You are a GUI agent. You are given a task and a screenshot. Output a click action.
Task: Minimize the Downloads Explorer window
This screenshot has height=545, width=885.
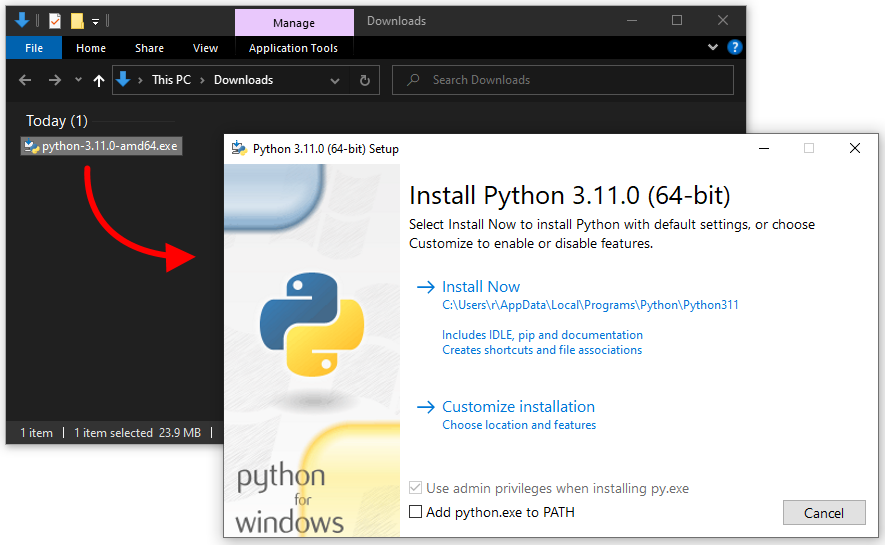click(632, 21)
